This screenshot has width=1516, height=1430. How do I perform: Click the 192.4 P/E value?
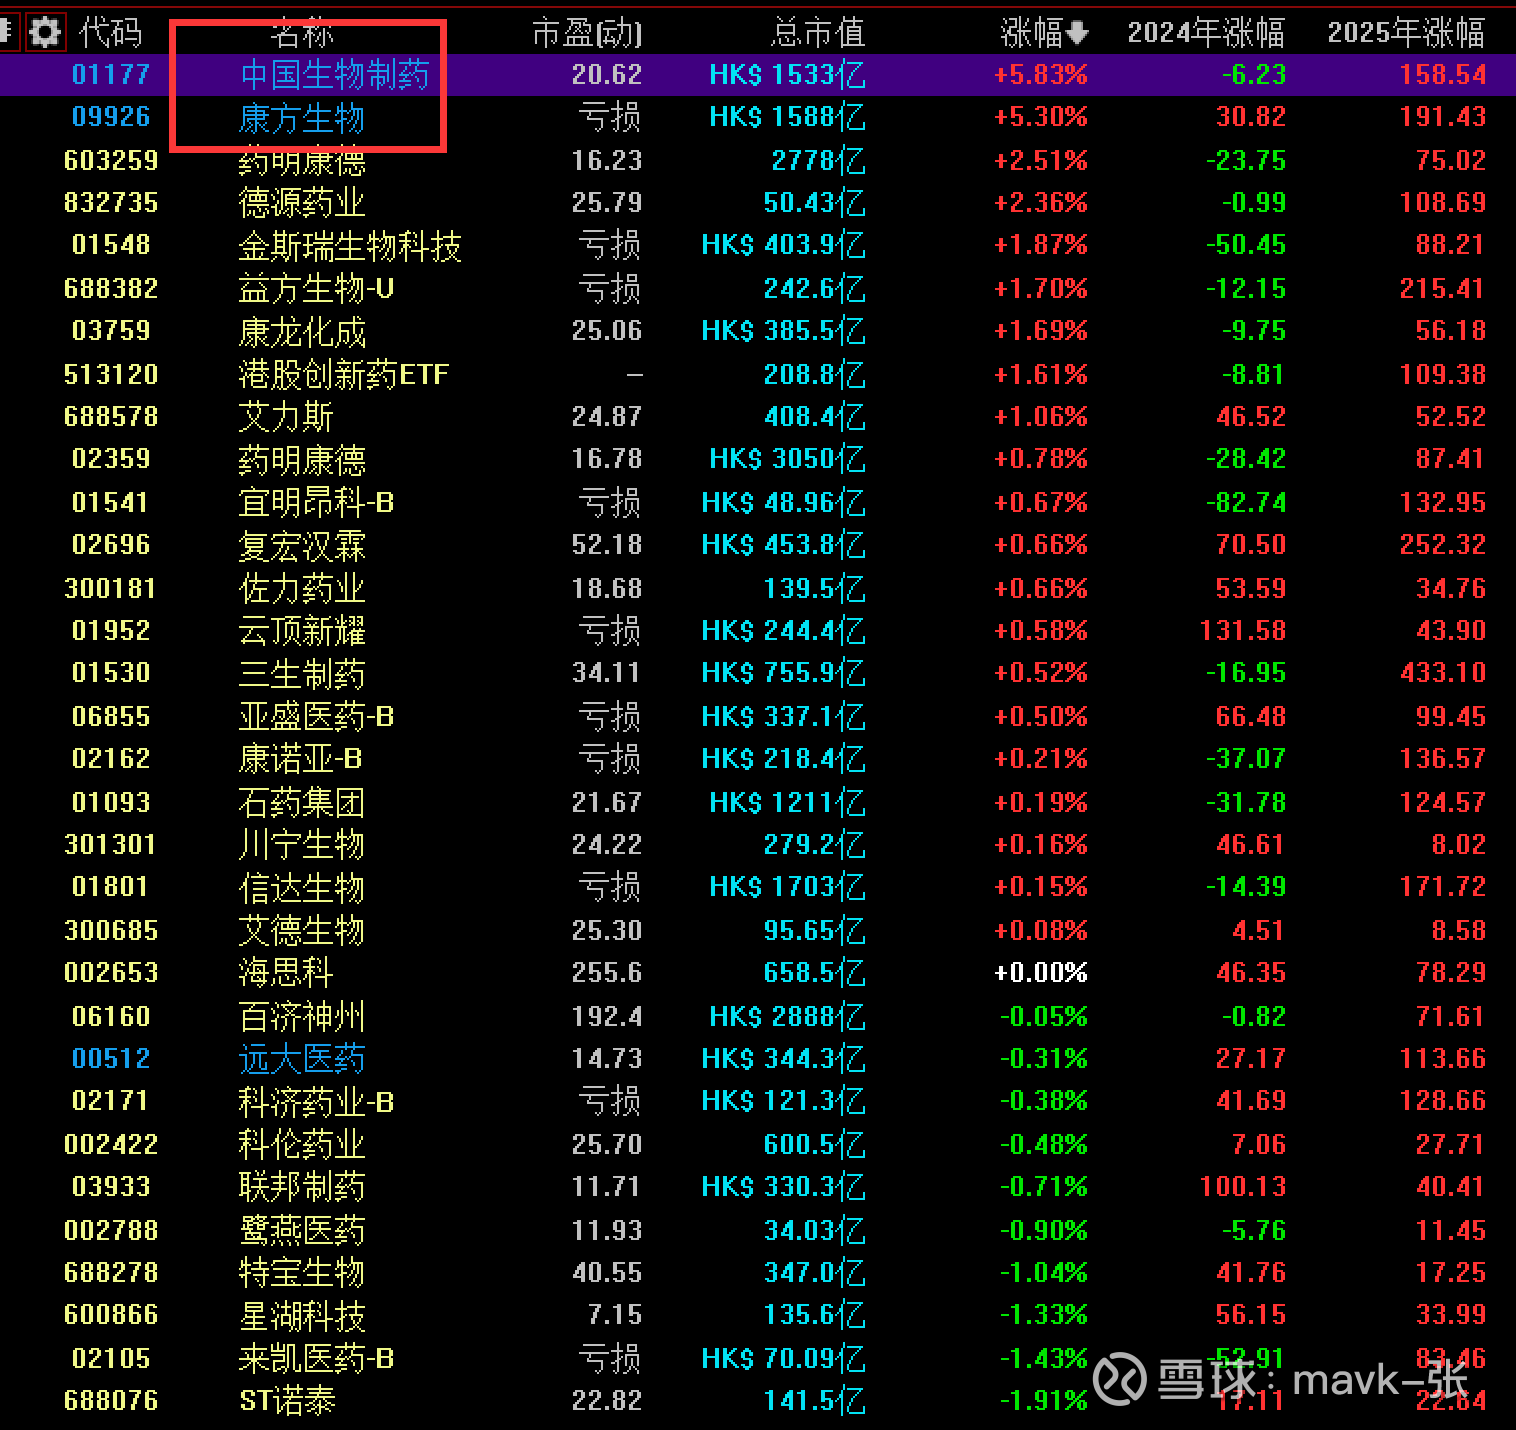point(607,1017)
